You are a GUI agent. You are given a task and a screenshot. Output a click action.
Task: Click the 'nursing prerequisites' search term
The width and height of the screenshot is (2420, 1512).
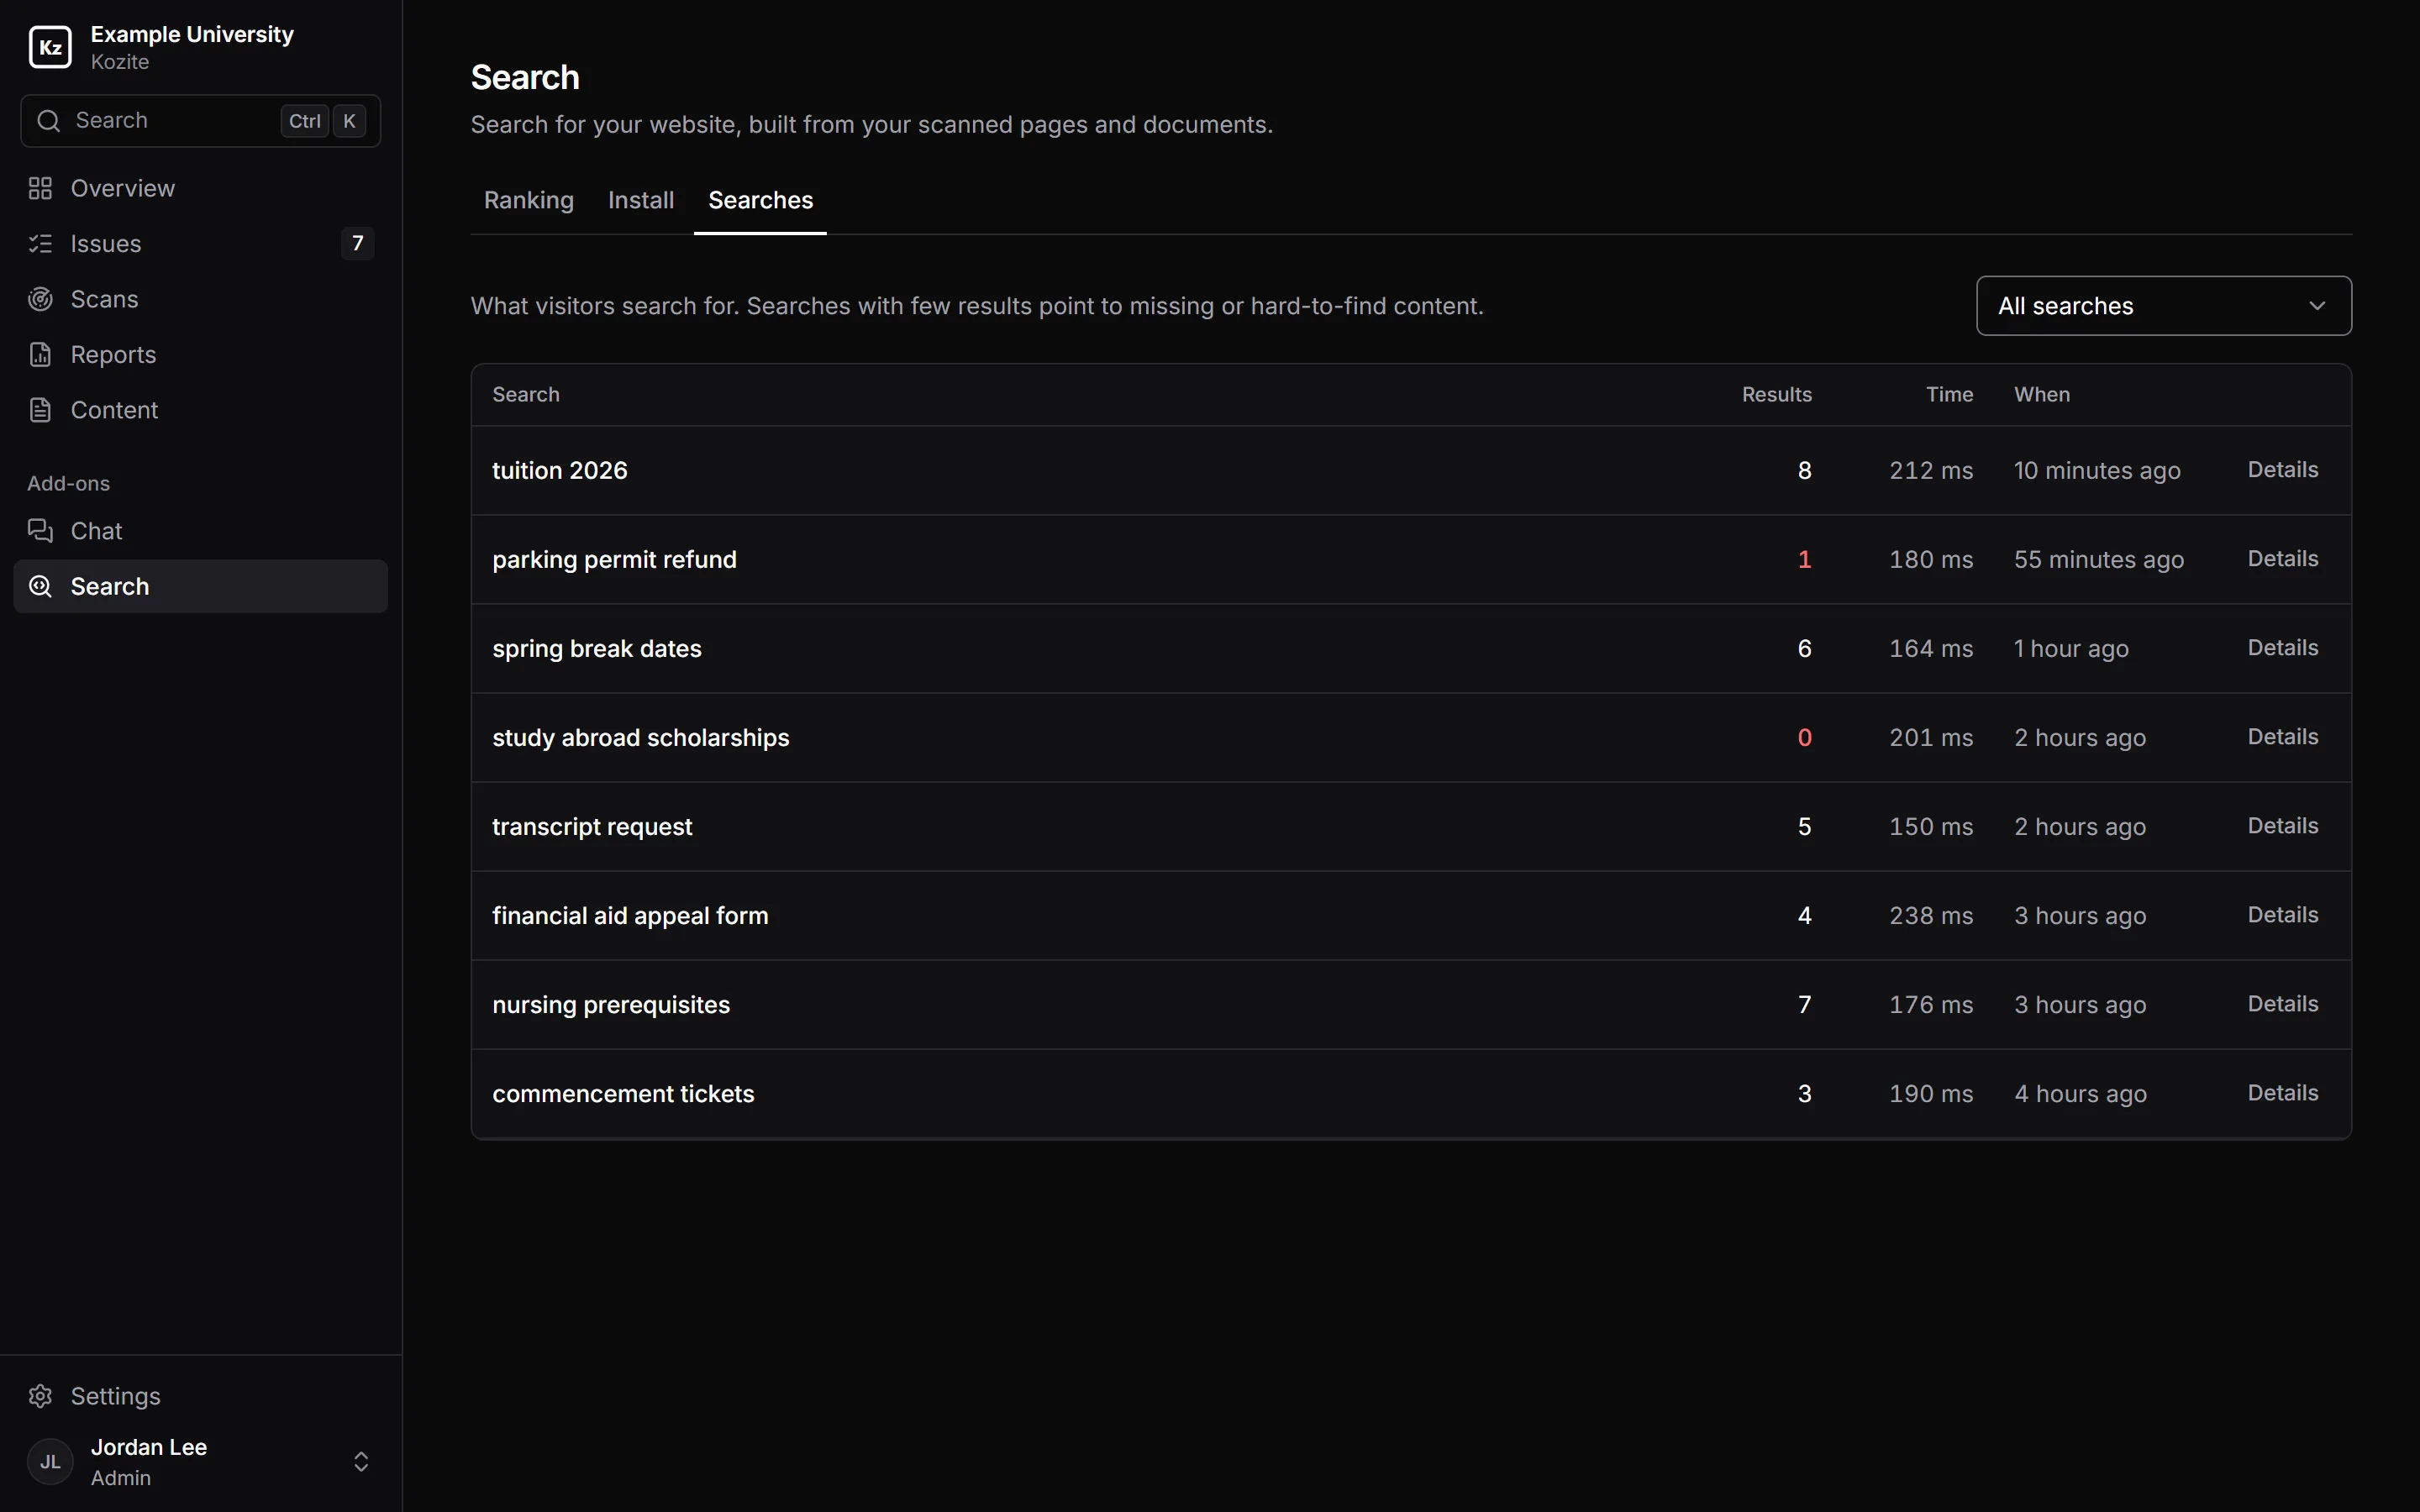pos(611,1004)
